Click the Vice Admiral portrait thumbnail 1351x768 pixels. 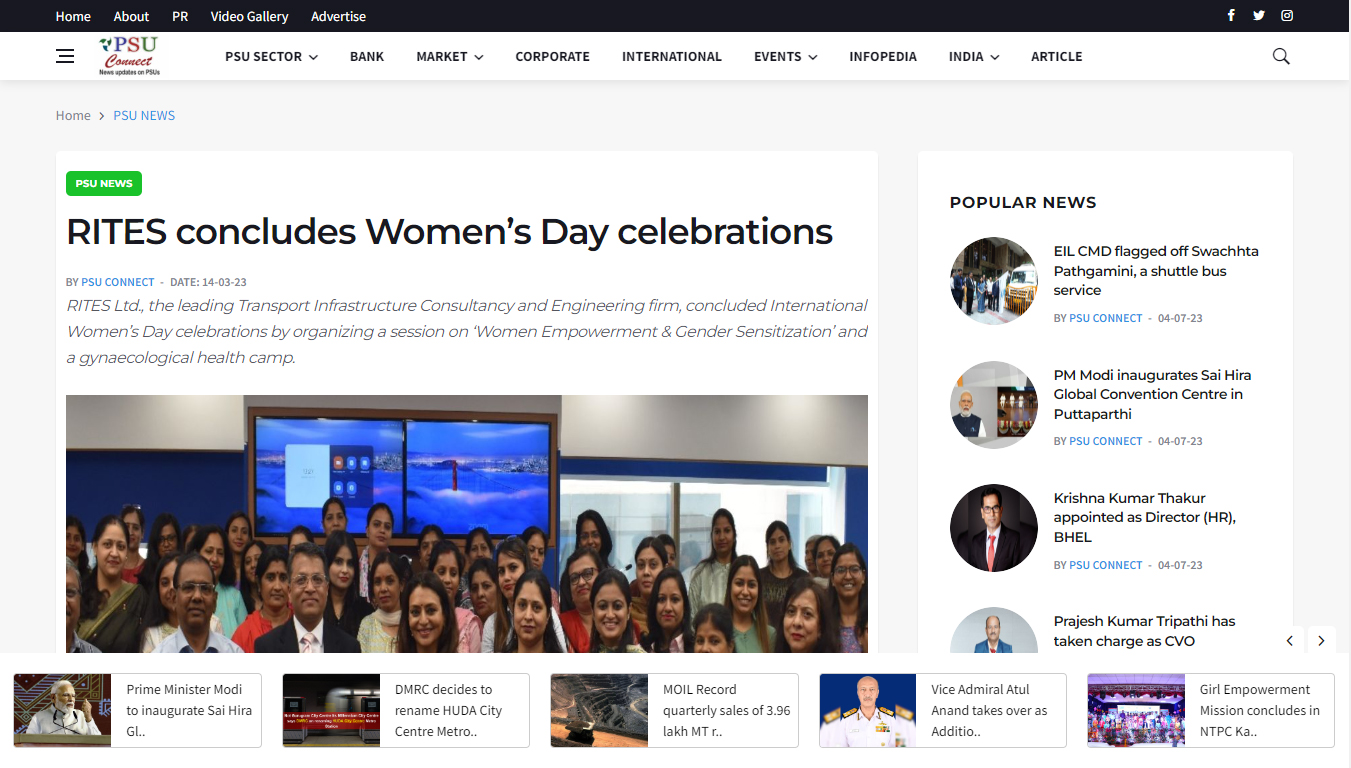pos(868,710)
